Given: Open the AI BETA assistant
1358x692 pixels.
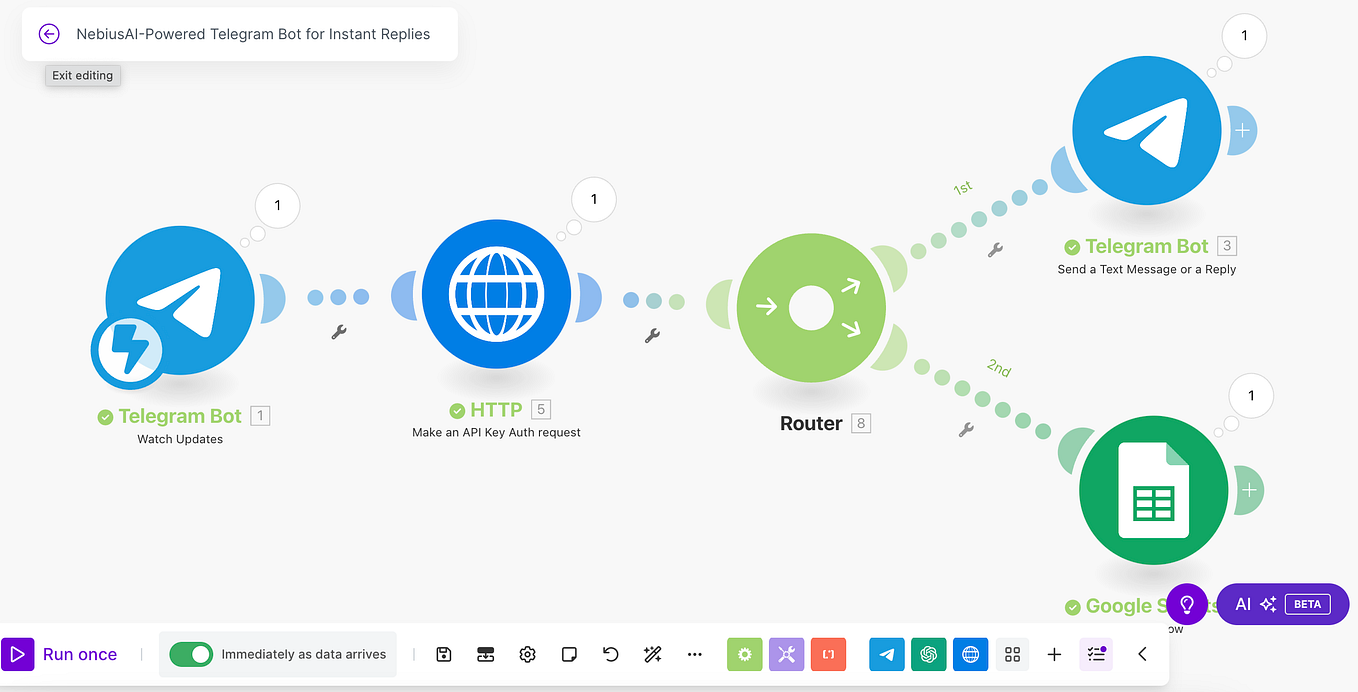Looking at the screenshot, I should tap(1282, 603).
